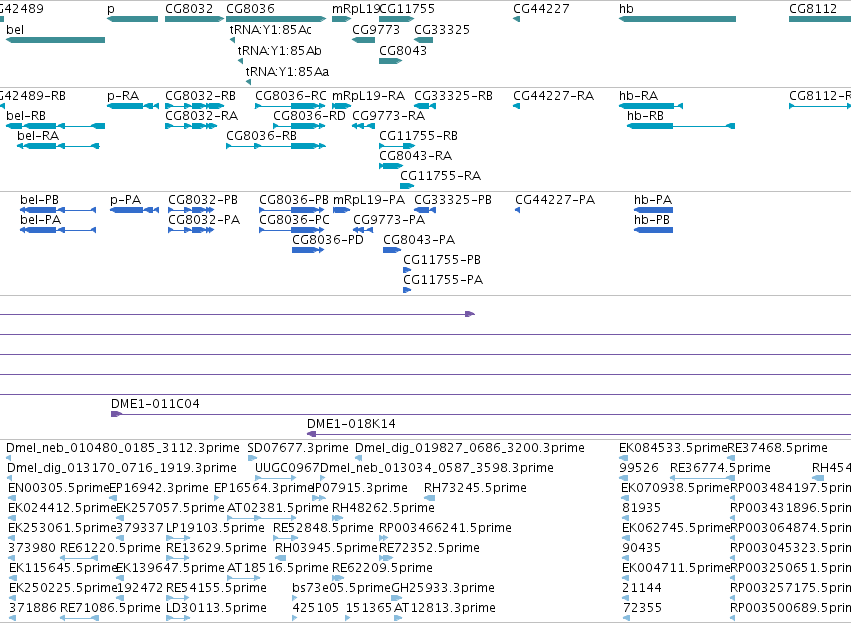The image size is (851, 623).
Task: Select protein 'CG8043-PA'
Action: pyautogui.click(x=419, y=240)
